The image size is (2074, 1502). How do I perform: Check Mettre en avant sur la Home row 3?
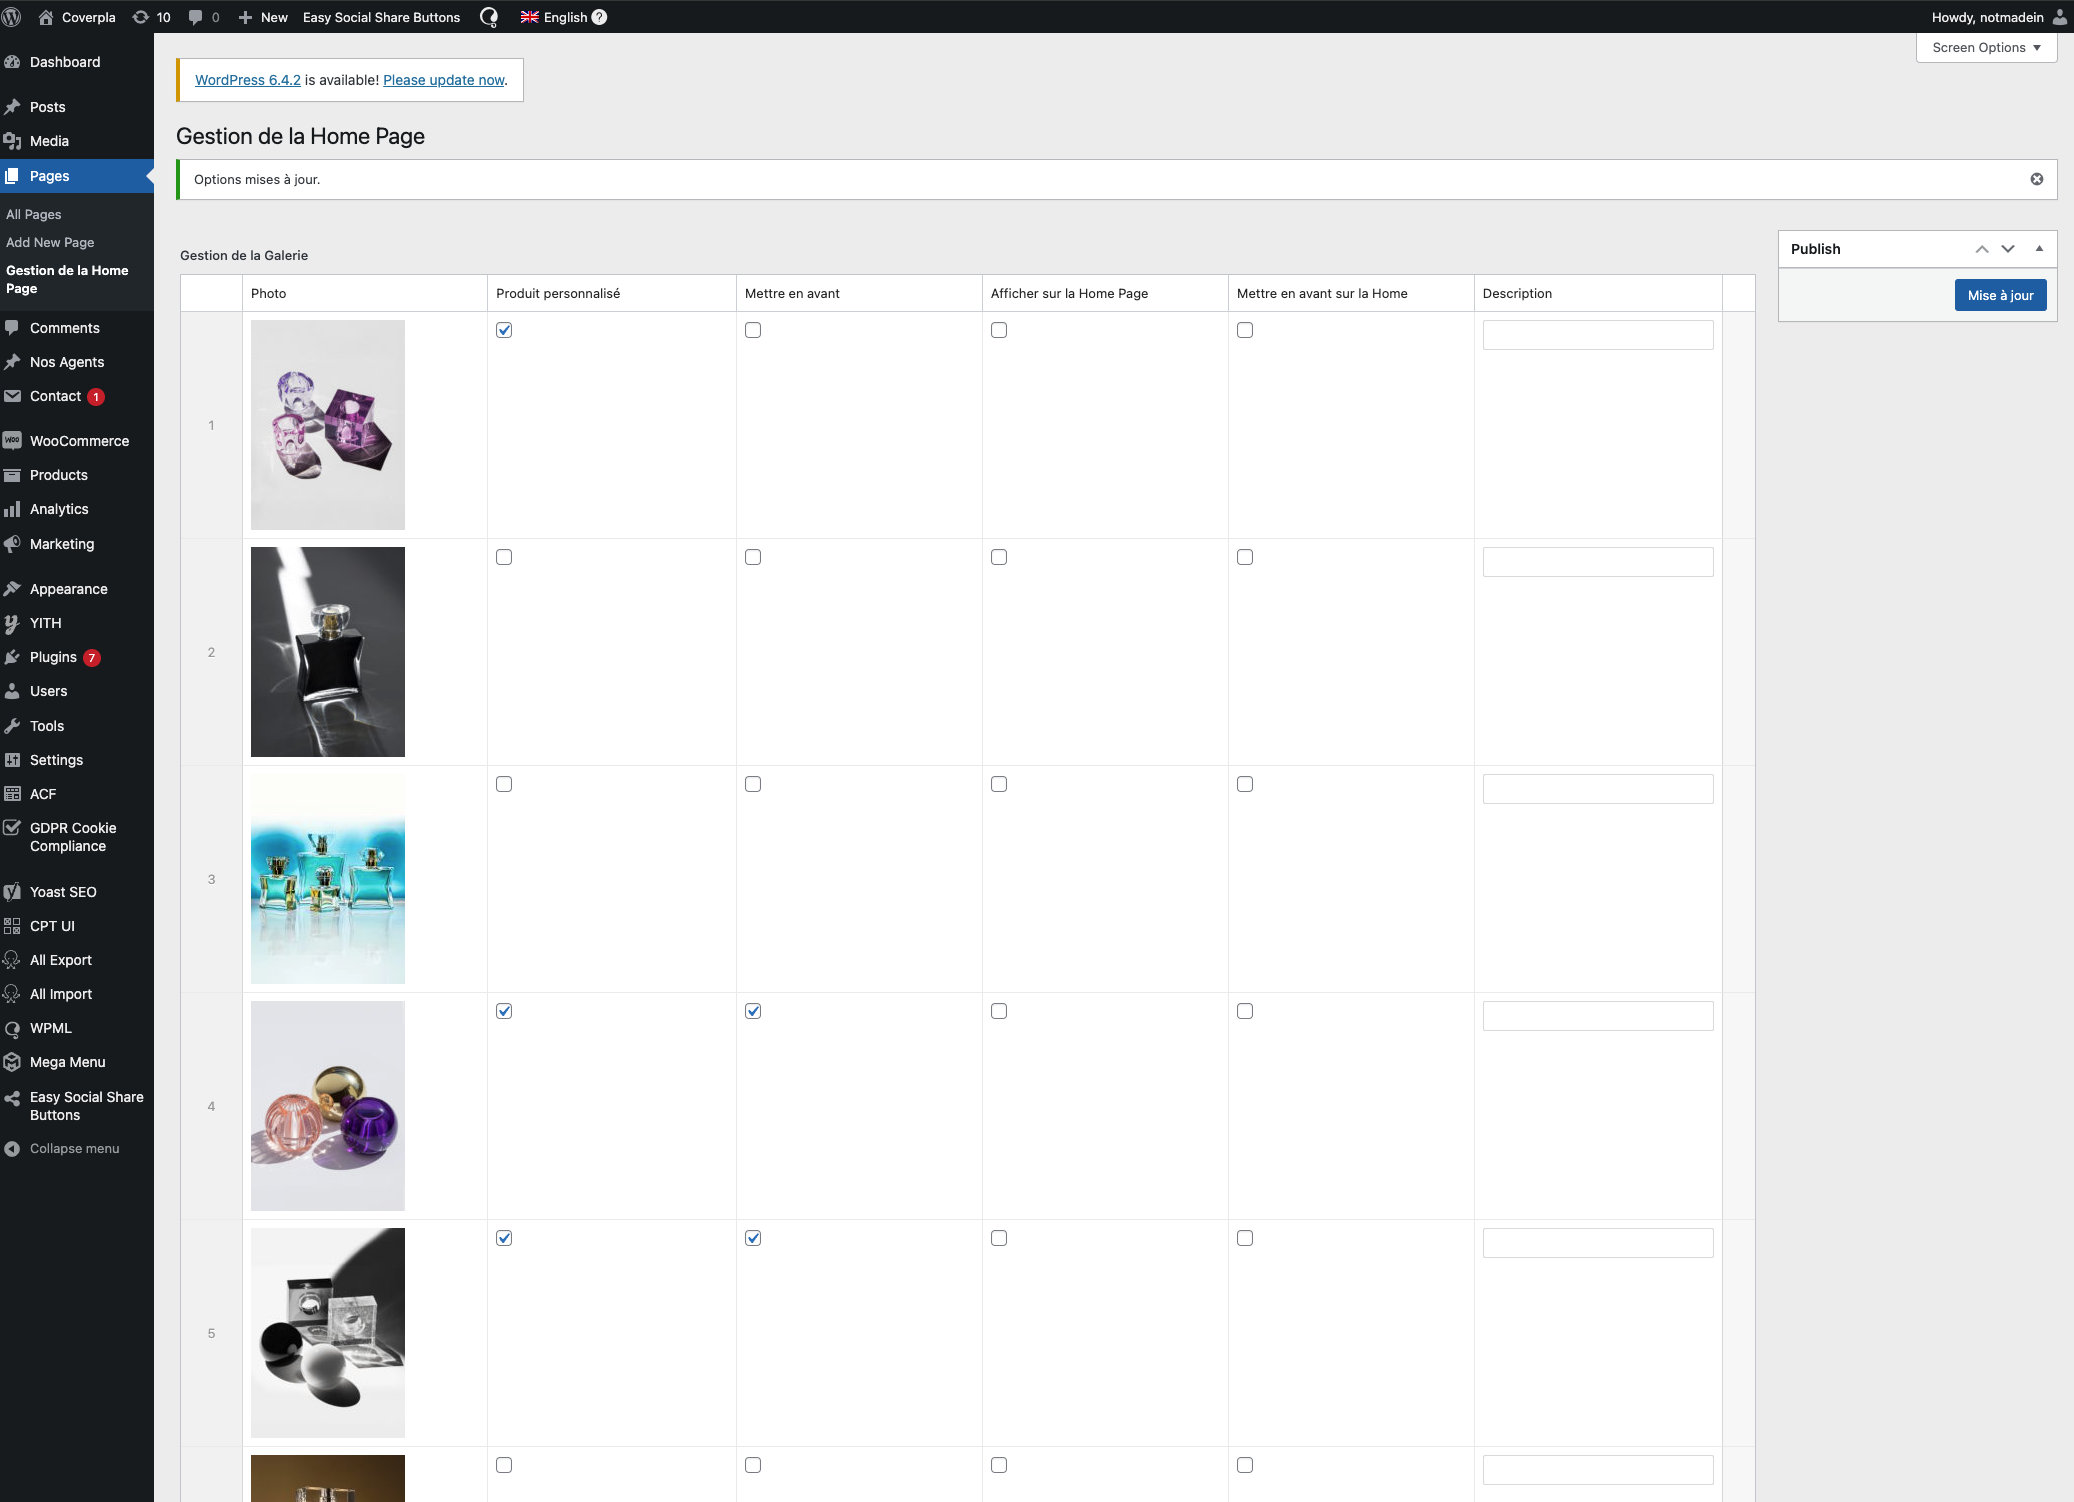tap(1245, 784)
